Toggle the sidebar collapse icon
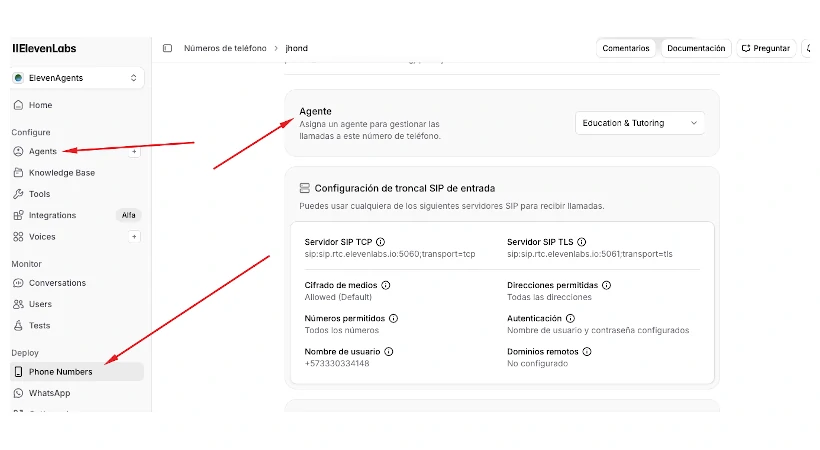 [167, 48]
